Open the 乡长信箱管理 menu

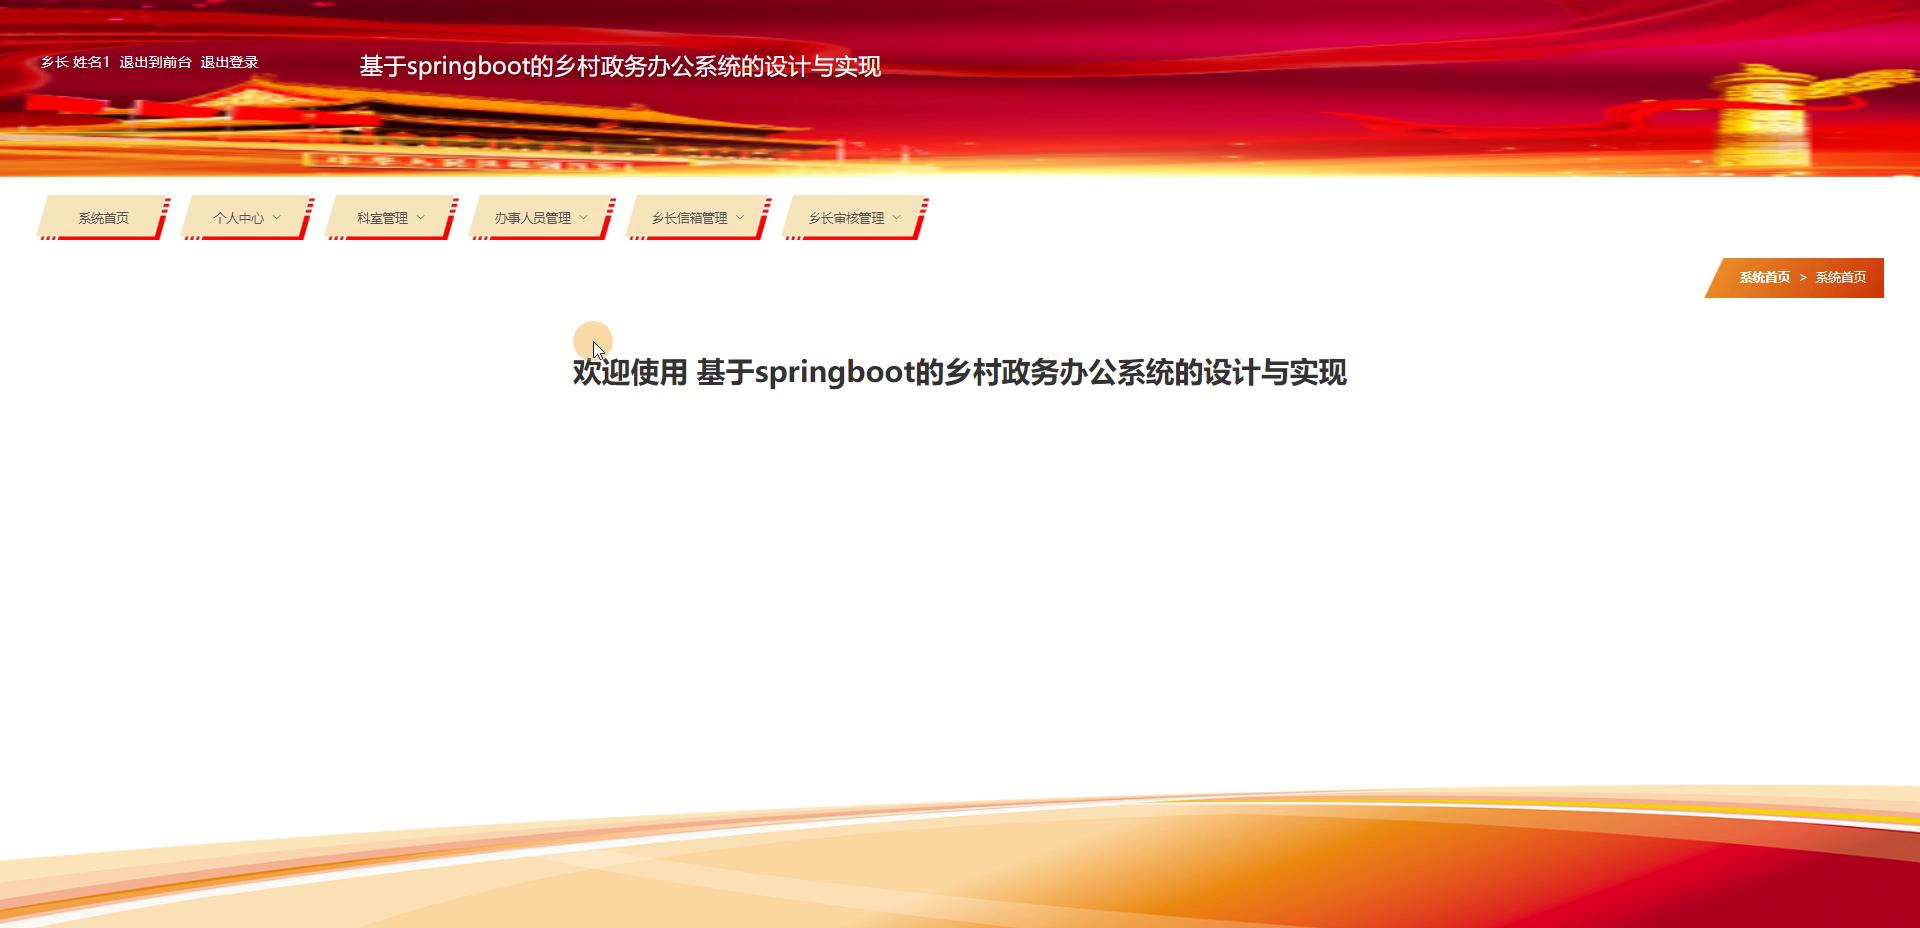(698, 218)
